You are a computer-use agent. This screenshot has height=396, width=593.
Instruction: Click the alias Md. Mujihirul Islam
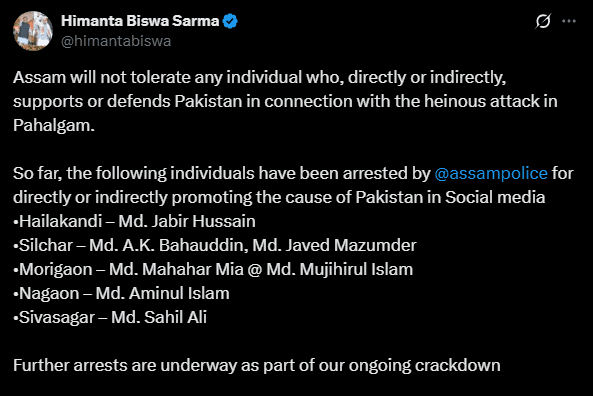tap(340, 269)
